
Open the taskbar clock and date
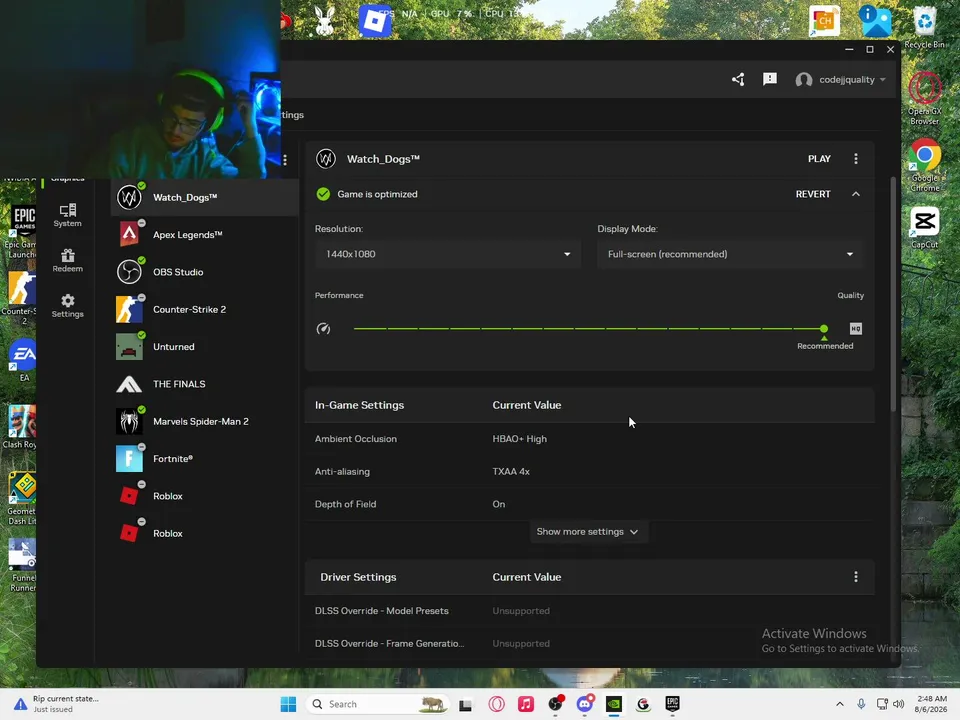click(931, 704)
